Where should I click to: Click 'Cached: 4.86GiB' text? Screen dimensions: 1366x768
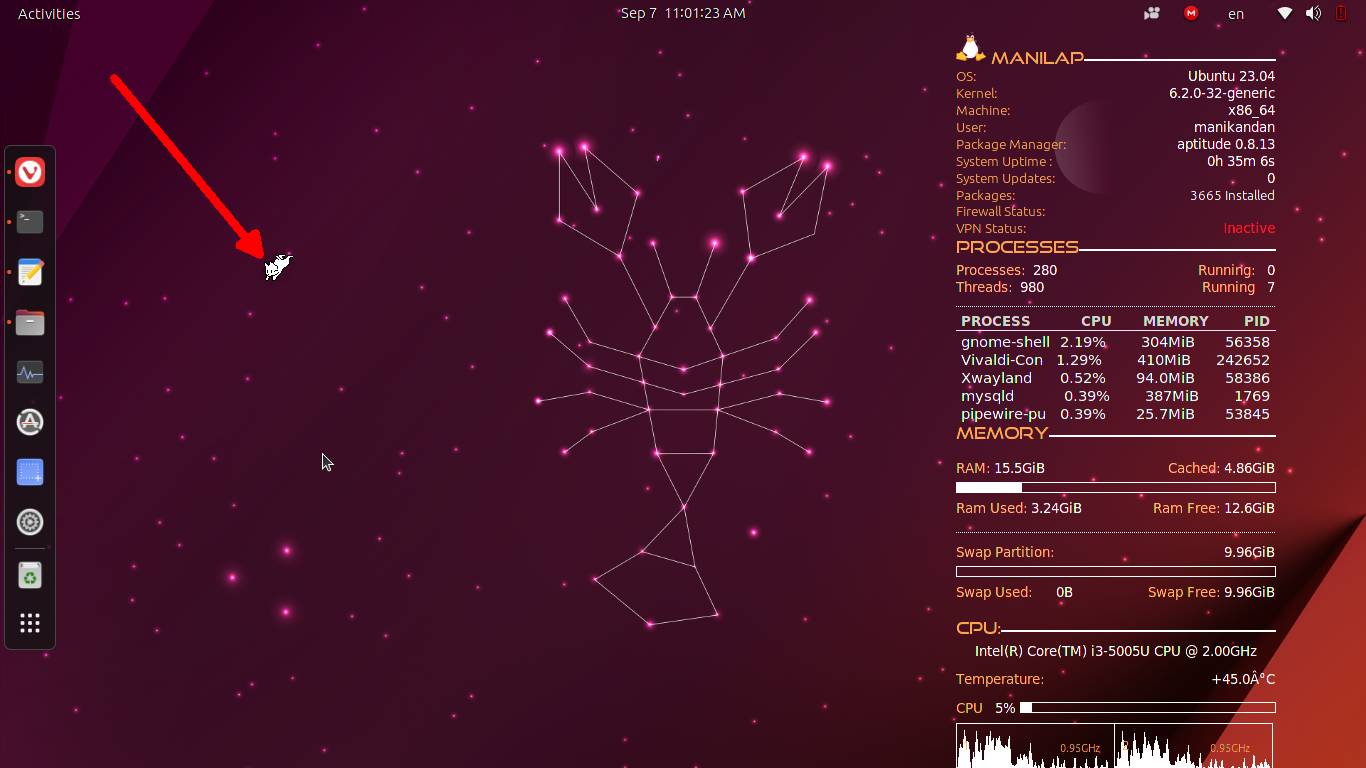pos(1221,468)
